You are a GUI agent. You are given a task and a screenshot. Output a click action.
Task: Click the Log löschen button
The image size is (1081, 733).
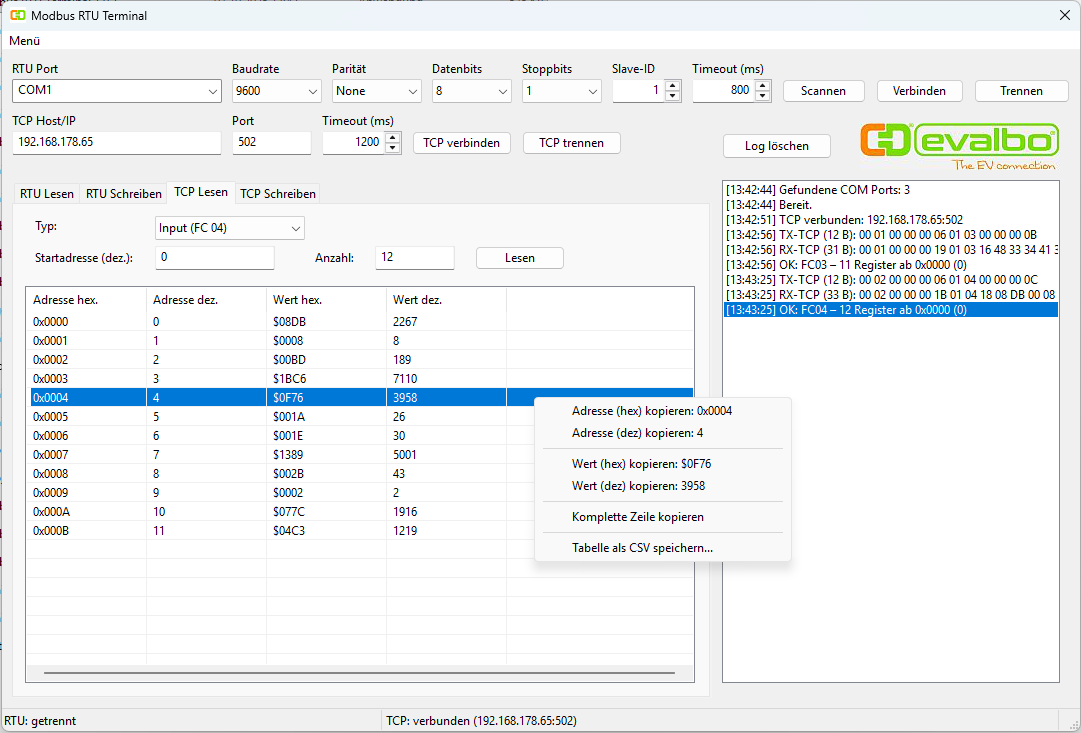(x=777, y=146)
